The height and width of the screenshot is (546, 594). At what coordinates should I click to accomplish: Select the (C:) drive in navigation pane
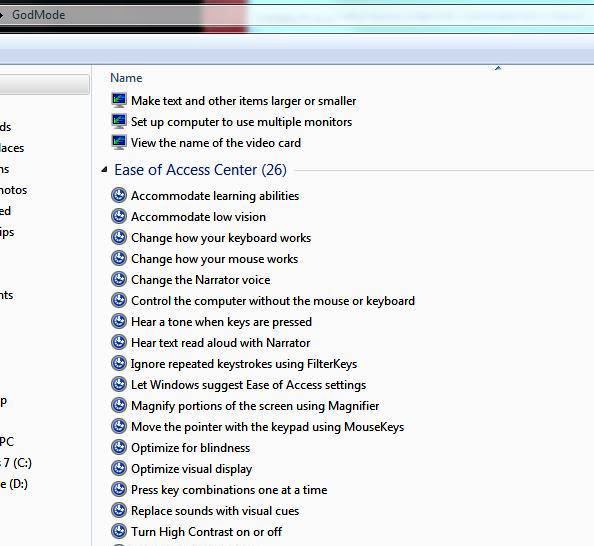pos(16,463)
